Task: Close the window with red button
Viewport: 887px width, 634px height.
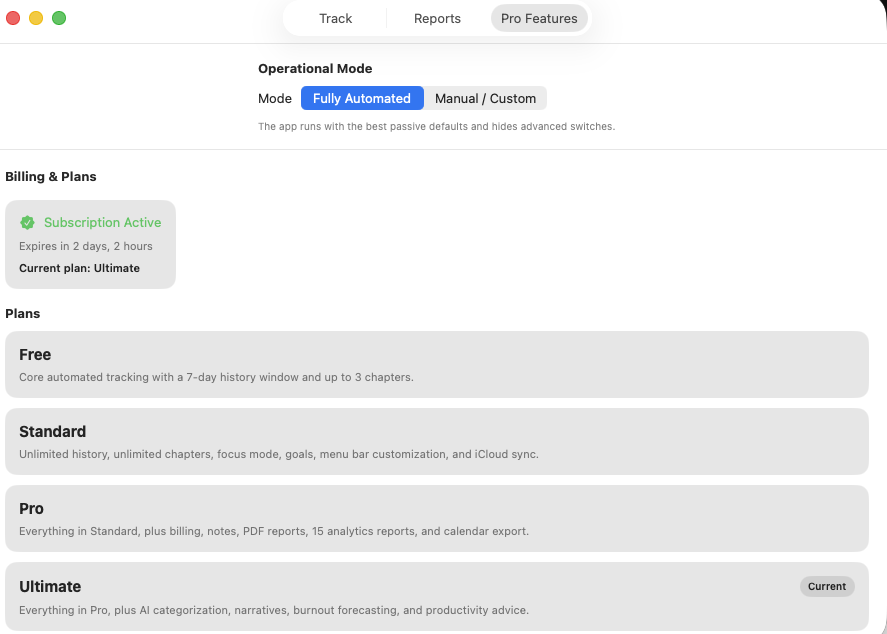Action: point(13,18)
